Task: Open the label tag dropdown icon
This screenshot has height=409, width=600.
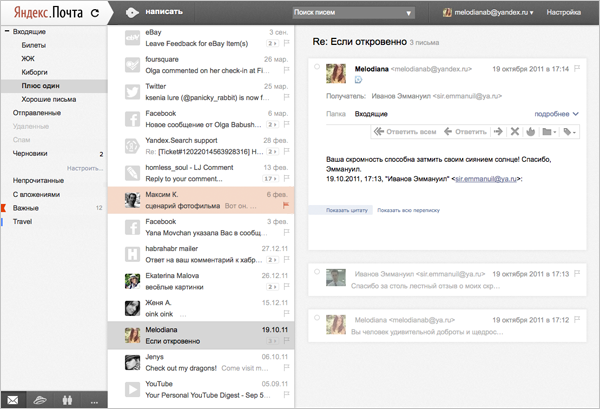Action: tap(569, 132)
